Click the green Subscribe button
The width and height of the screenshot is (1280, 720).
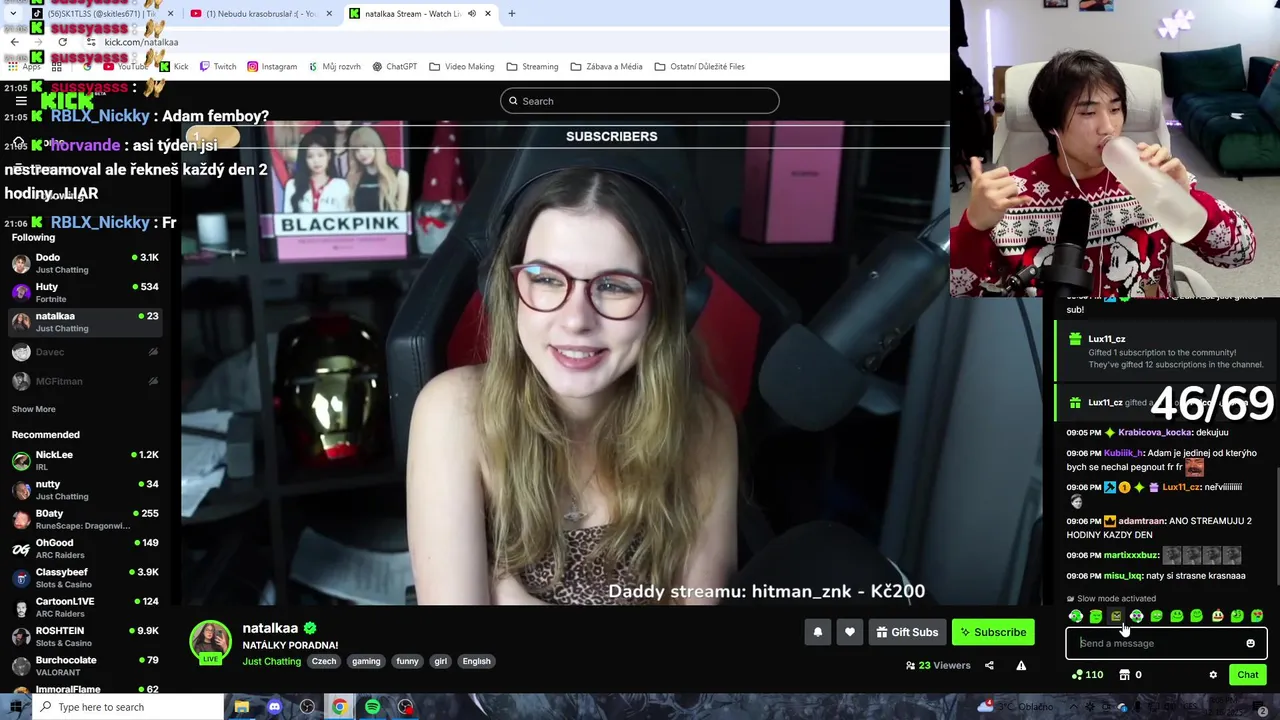pos(993,632)
